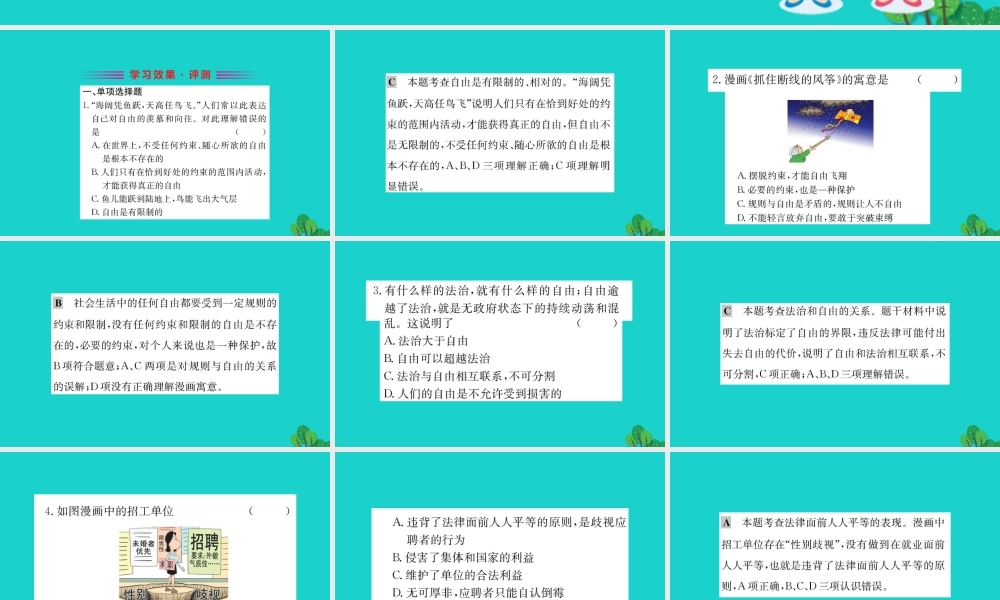Image resolution: width=1000 pixels, height=600 pixels.
Task: Open the slide explaining answer B about 规则的约束和限制
Action: (165, 344)
